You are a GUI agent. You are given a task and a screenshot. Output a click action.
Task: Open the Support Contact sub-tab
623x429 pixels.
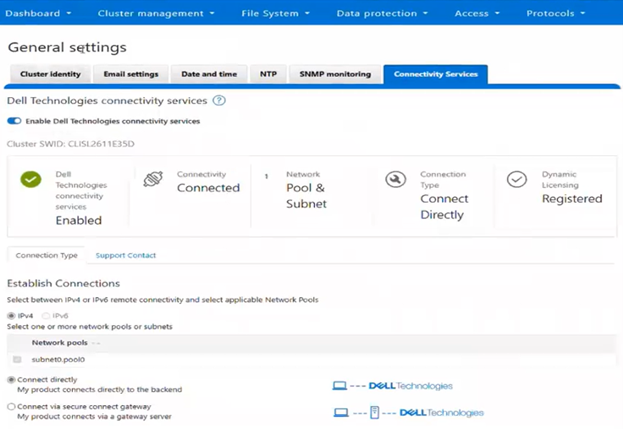coord(126,255)
